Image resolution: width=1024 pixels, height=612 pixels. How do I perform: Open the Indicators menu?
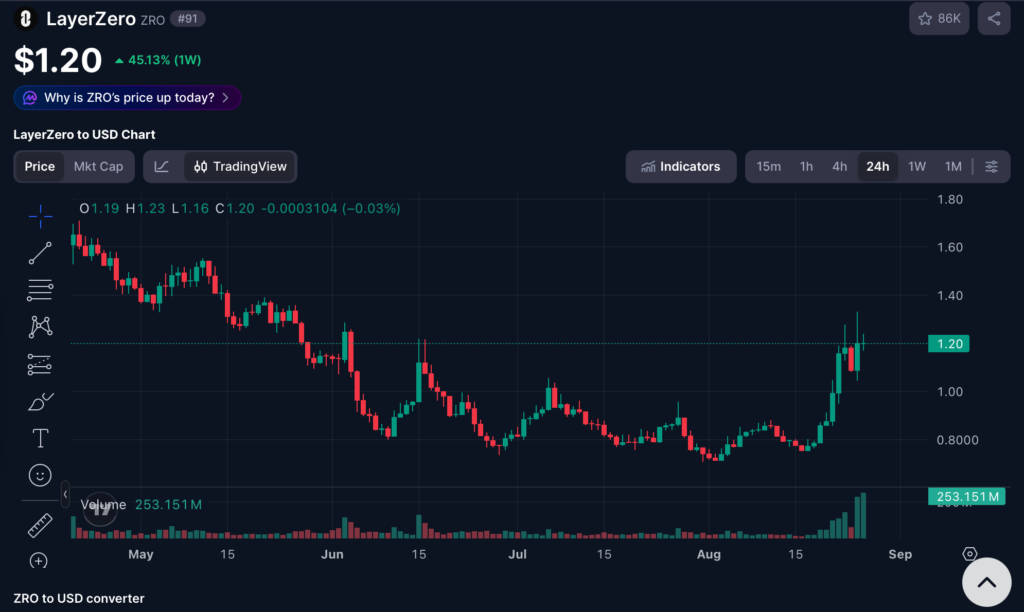tap(681, 167)
